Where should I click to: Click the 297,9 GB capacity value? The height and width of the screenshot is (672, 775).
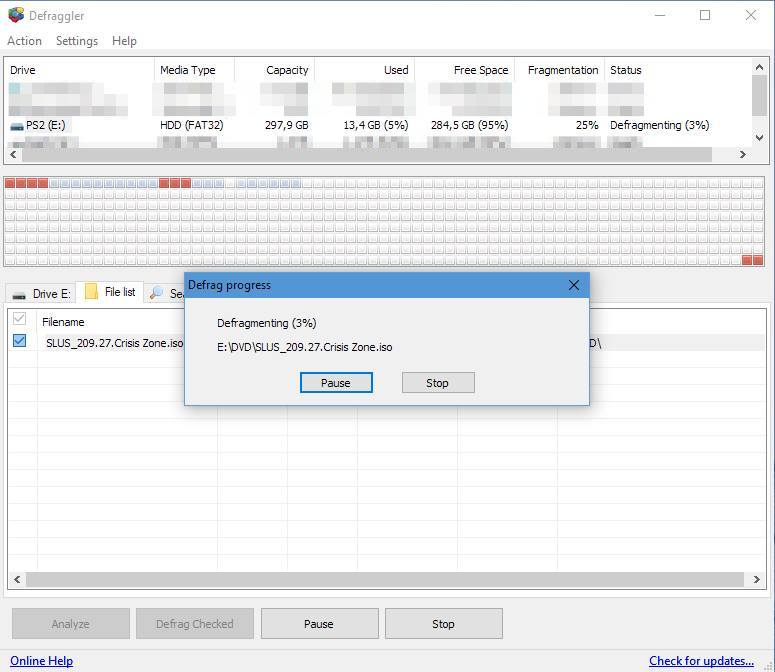(x=287, y=126)
